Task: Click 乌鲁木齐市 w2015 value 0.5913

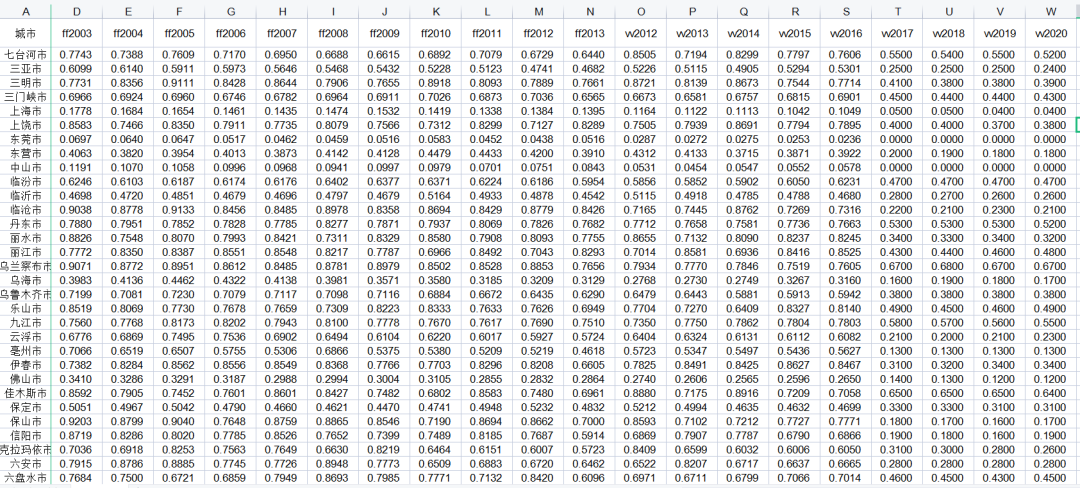Action: point(795,295)
